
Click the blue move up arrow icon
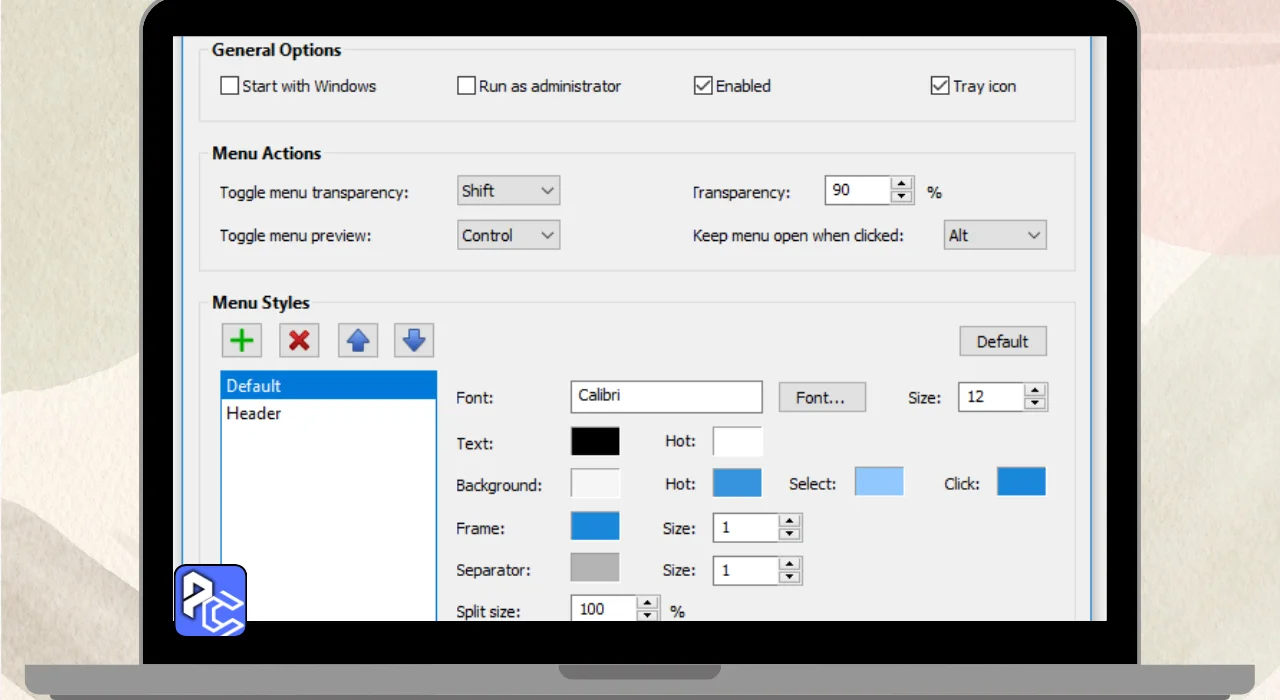pyautogui.click(x=357, y=341)
